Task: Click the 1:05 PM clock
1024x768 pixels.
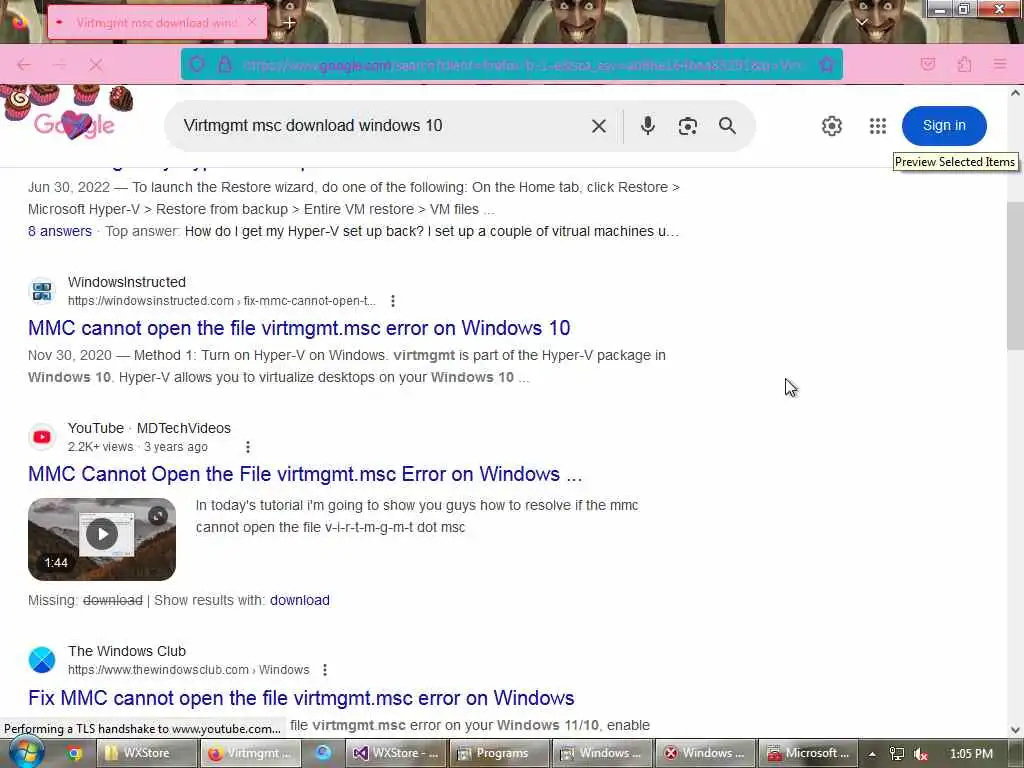Action: point(970,754)
